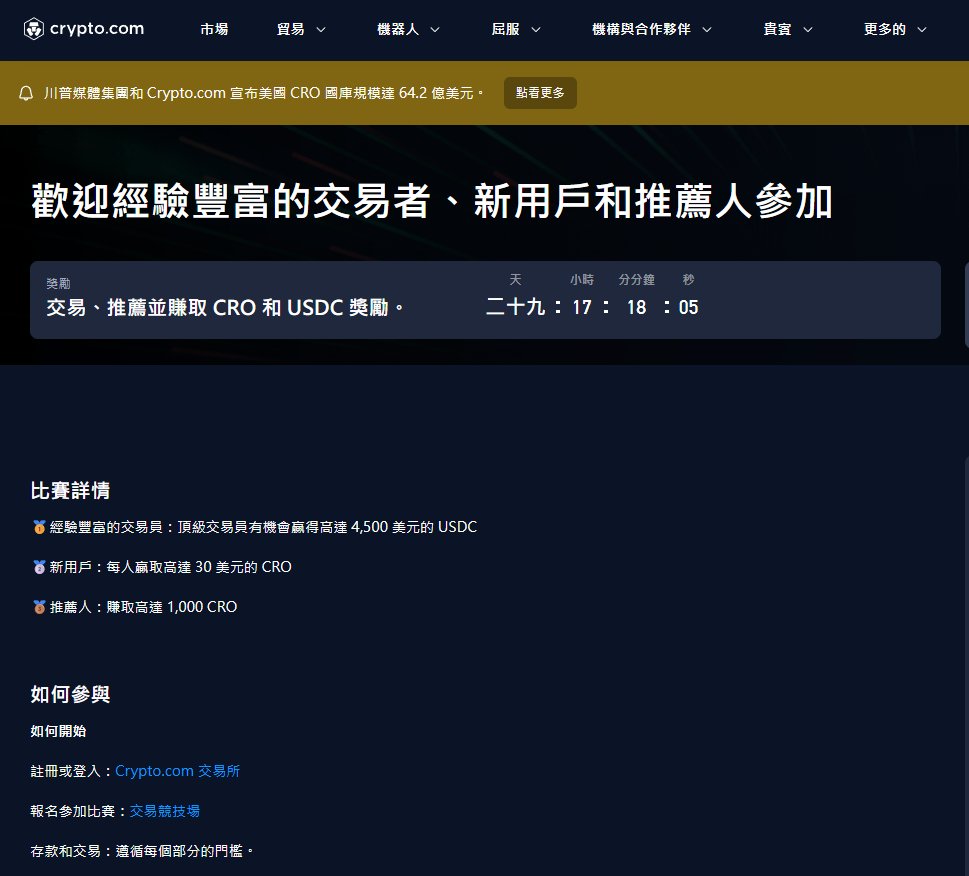Open the 機器人 navigation menu
This screenshot has height=876, width=969.
(x=408, y=30)
